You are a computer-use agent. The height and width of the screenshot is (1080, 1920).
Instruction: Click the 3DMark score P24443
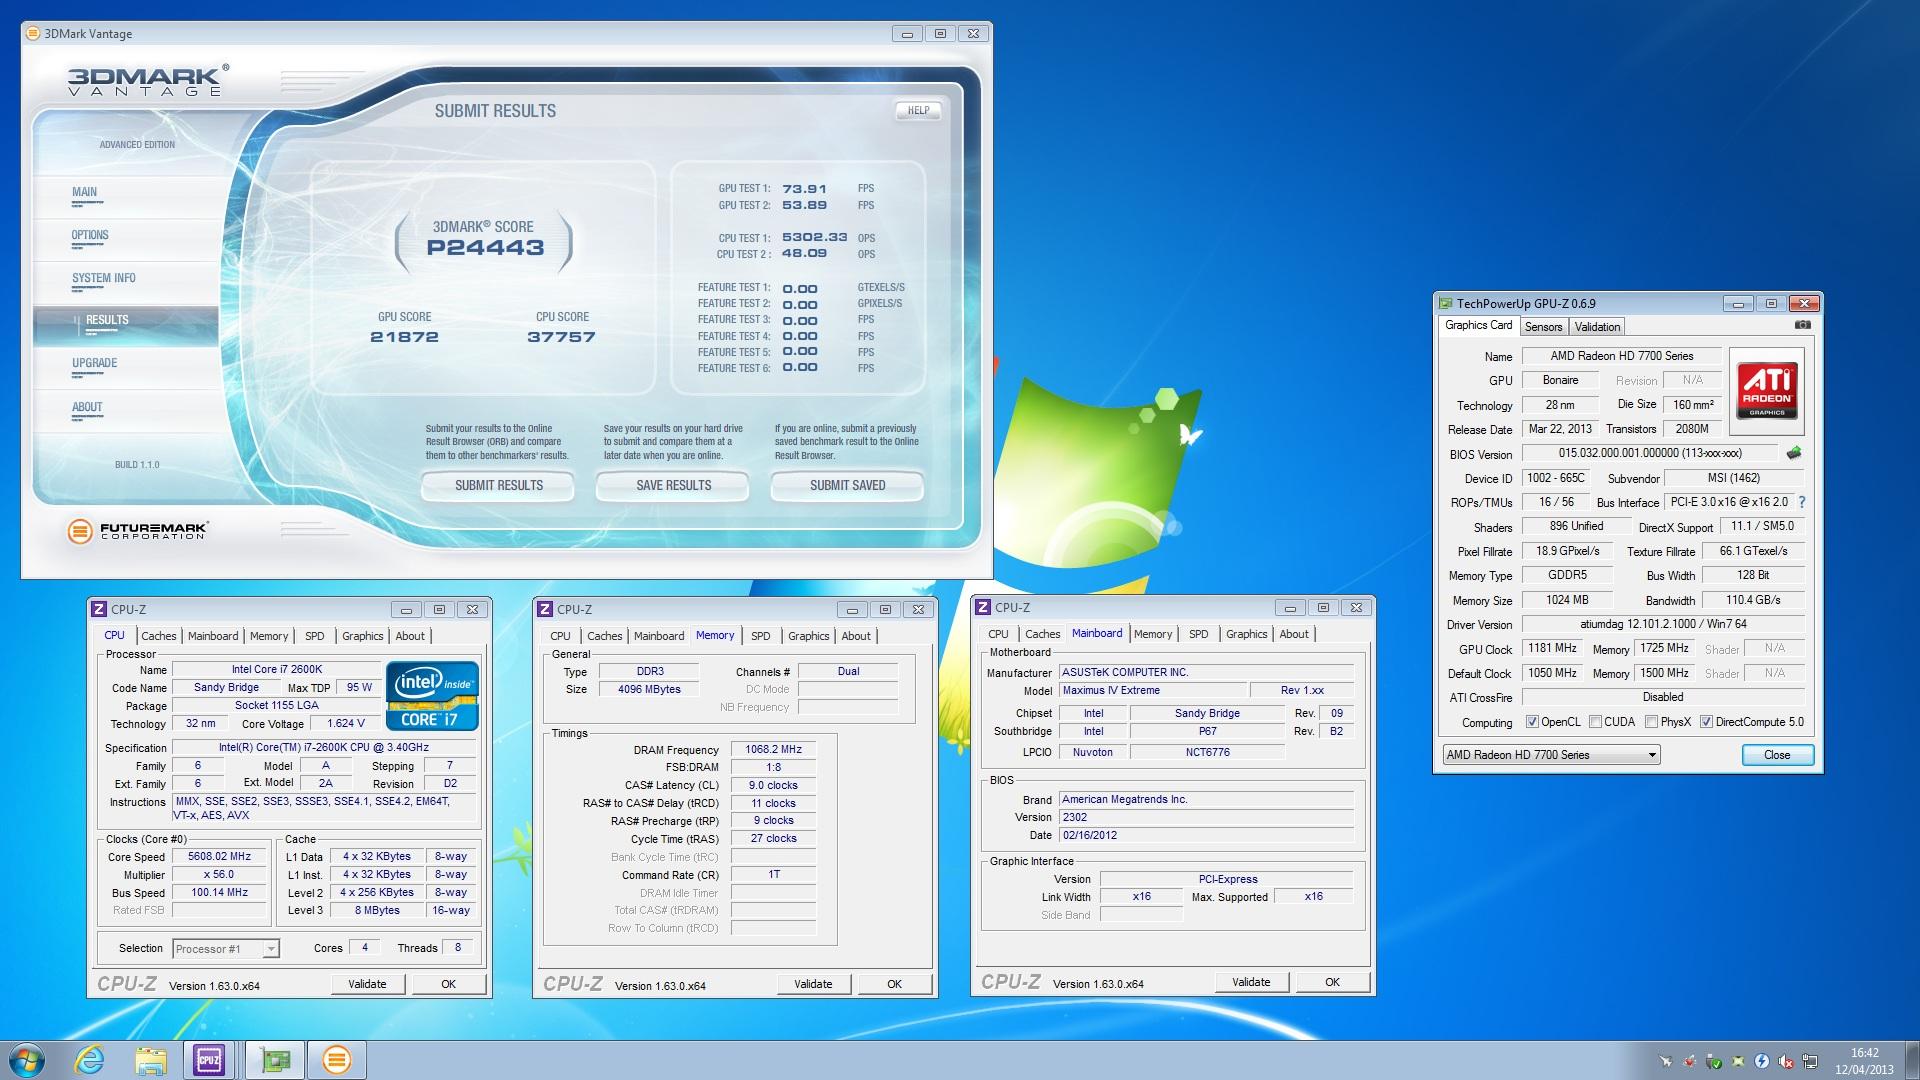click(x=485, y=248)
